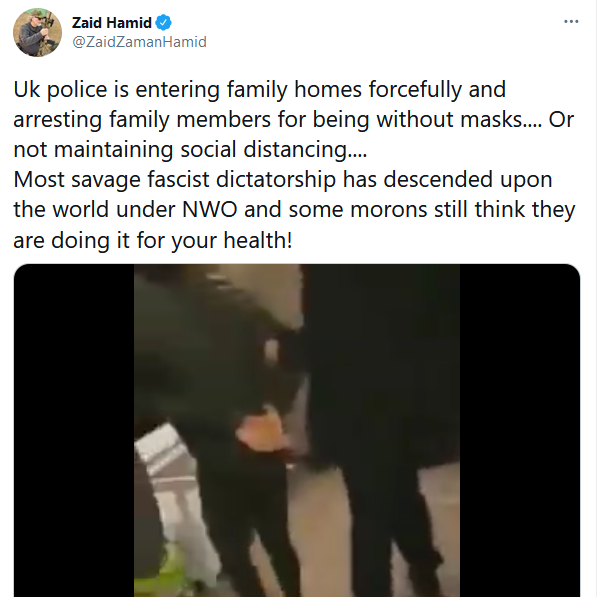Open the three-dot more options menu

[x=571, y=22]
